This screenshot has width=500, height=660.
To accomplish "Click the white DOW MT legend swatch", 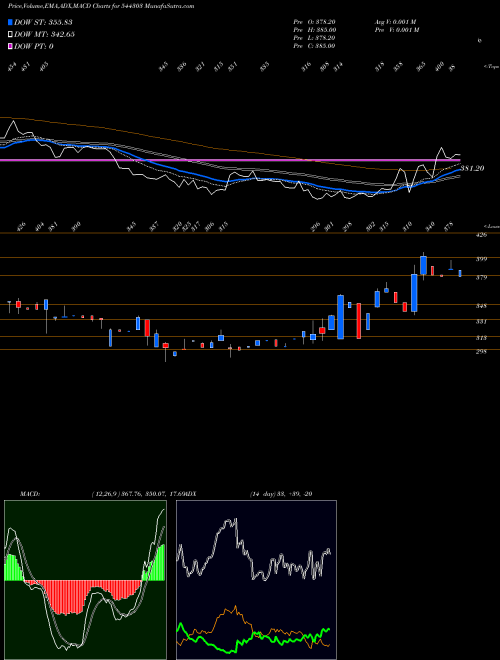I will pyautogui.click(x=10, y=35).
